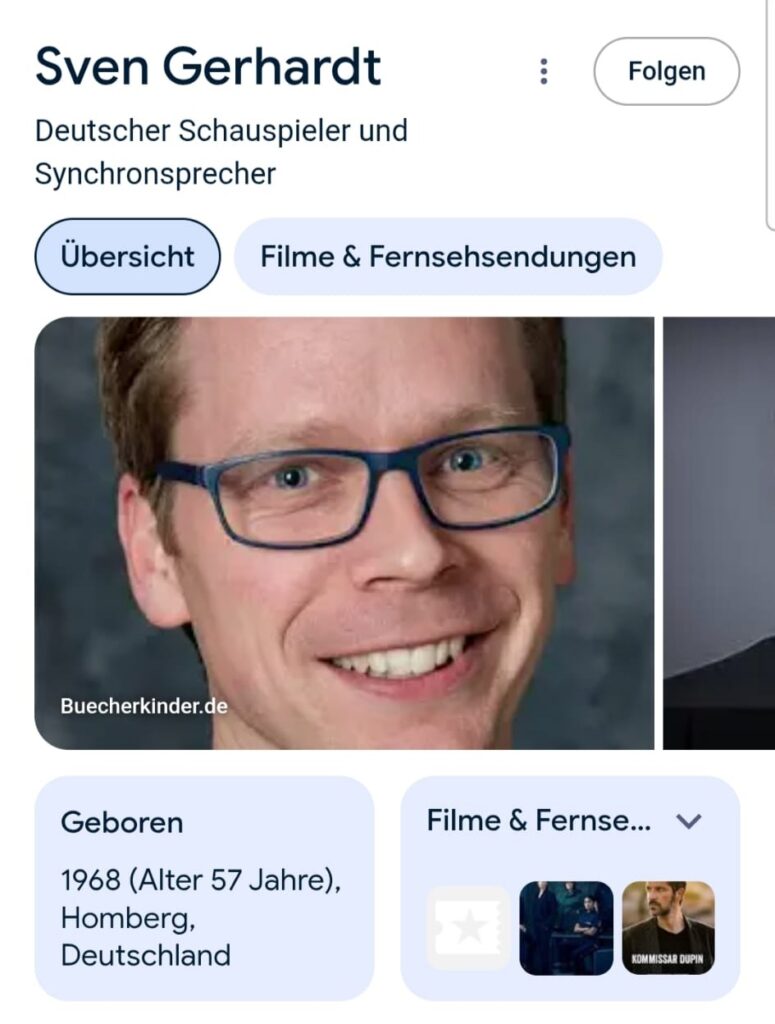Image resolution: width=775 pixels, height=1024 pixels.
Task: Tap the Geboren card heading
Action: [x=122, y=822]
